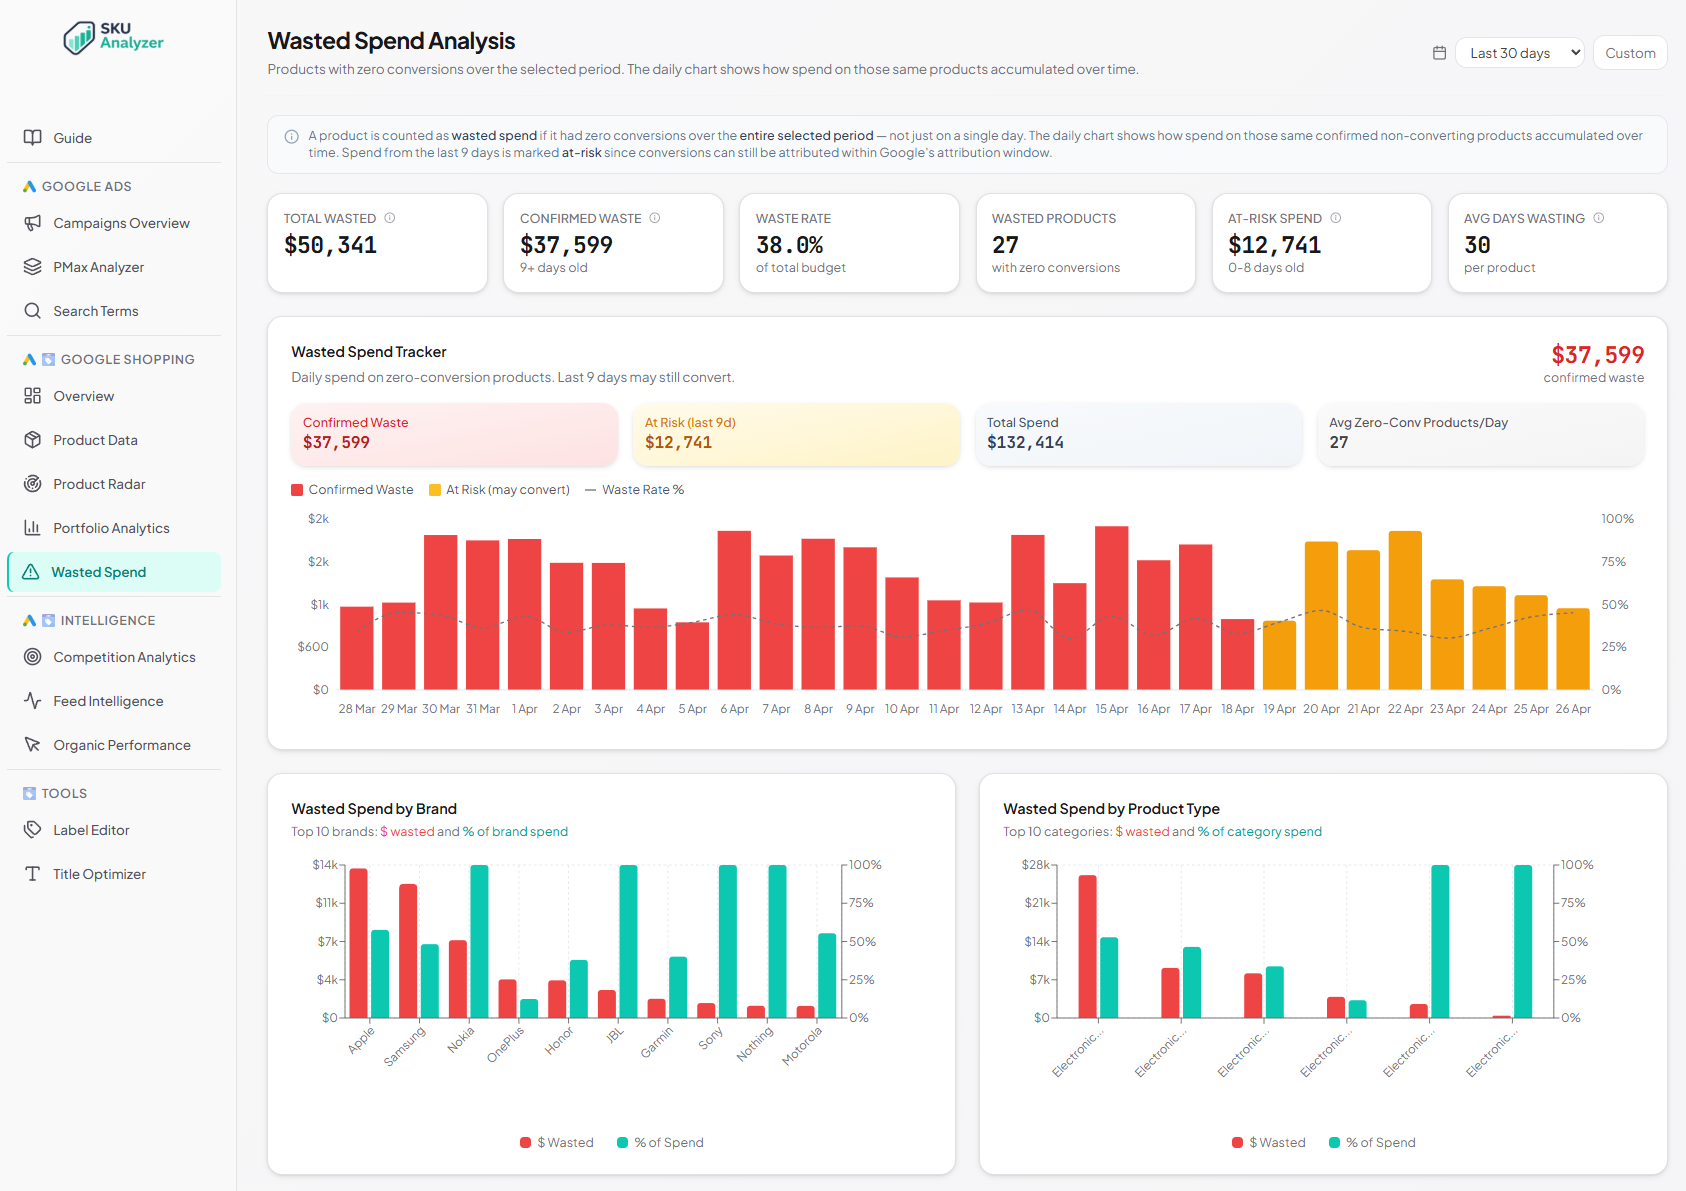Switch to the Wasted Spend section
1686x1191 pixels.
[x=99, y=571]
